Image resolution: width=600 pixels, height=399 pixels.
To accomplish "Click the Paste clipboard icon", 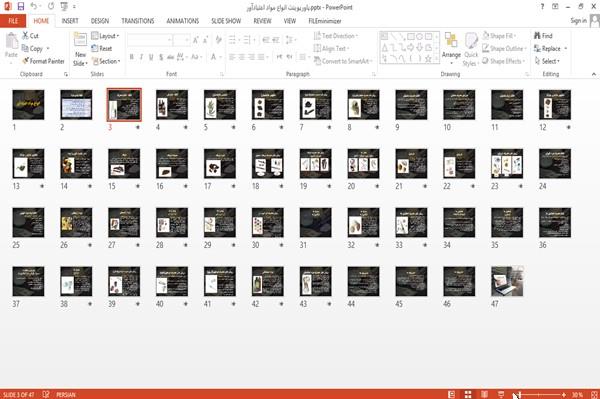I will pyautogui.click(x=11, y=41).
